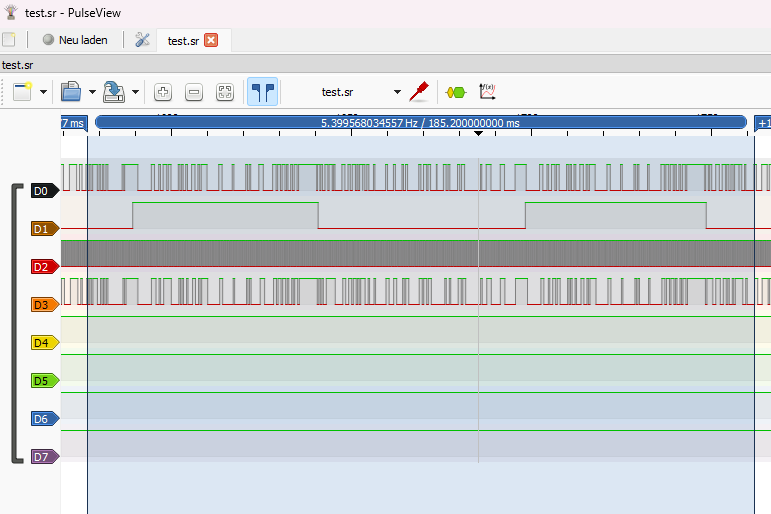Click the Neu laden button
This screenshot has width=771, height=514.
point(75,40)
